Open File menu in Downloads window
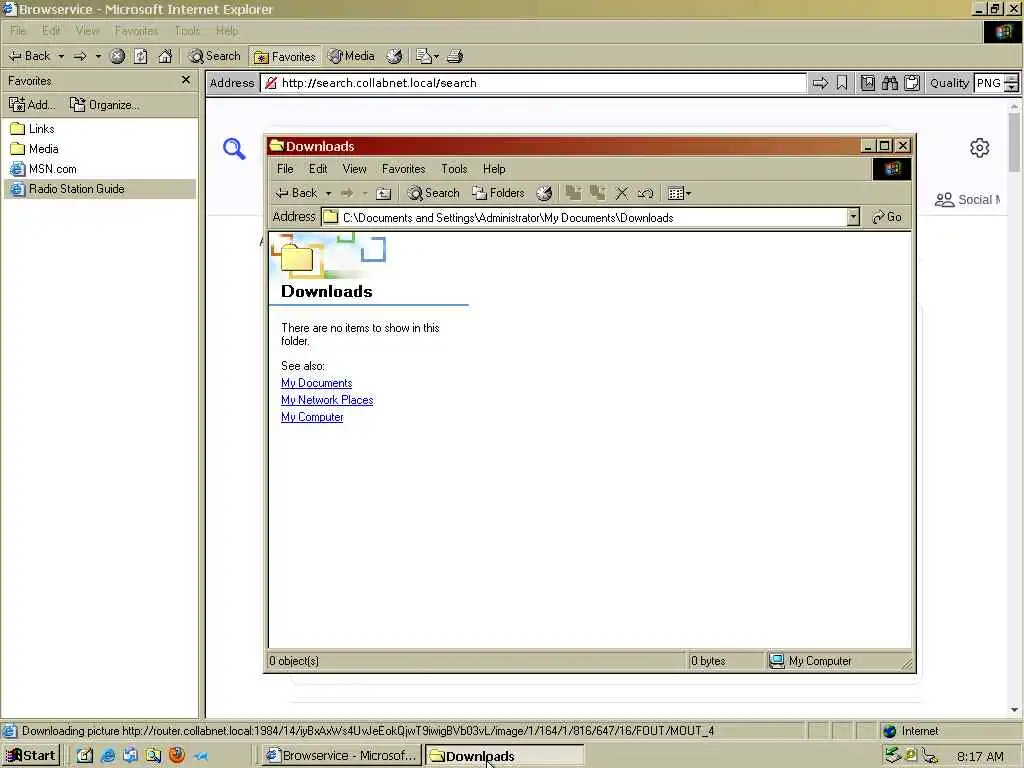The height and width of the screenshot is (768, 1024). point(285,169)
